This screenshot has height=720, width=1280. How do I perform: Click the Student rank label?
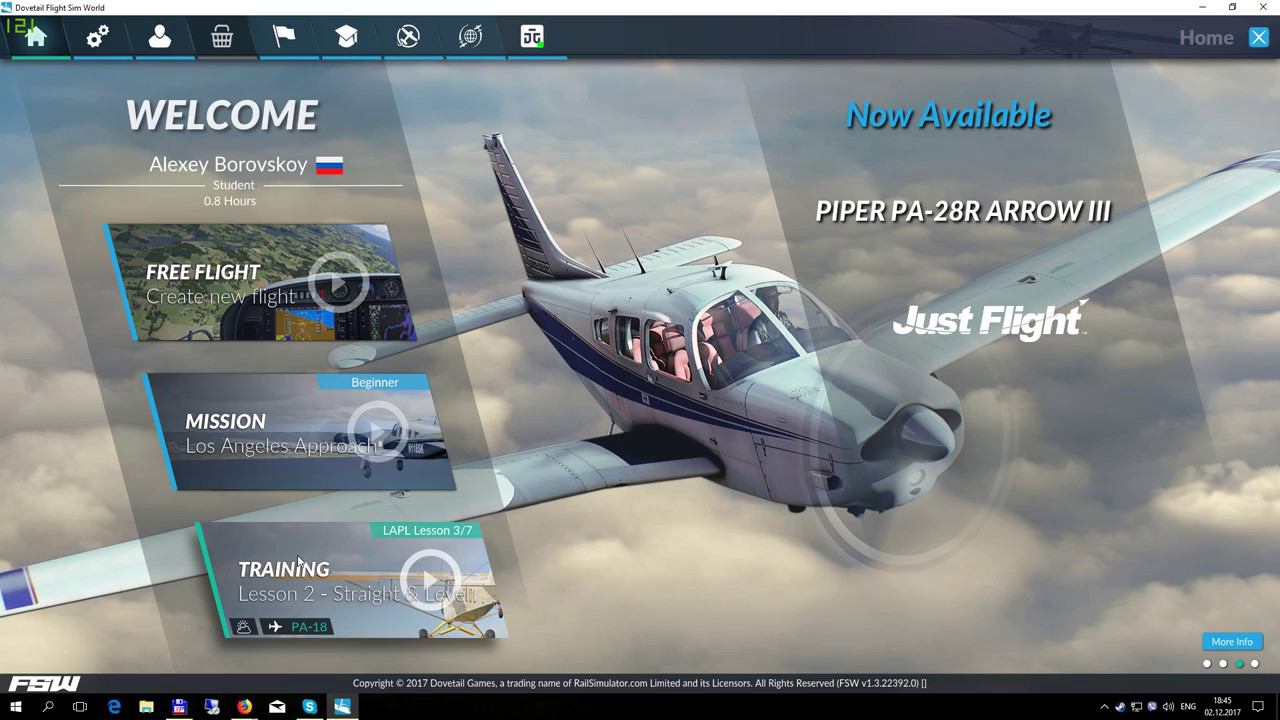tap(234, 185)
